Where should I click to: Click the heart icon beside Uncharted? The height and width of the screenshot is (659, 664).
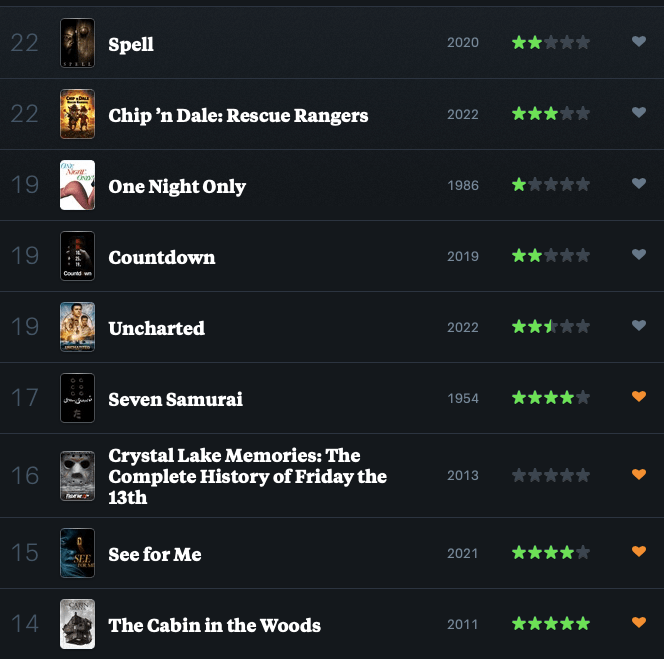pyautogui.click(x=639, y=326)
